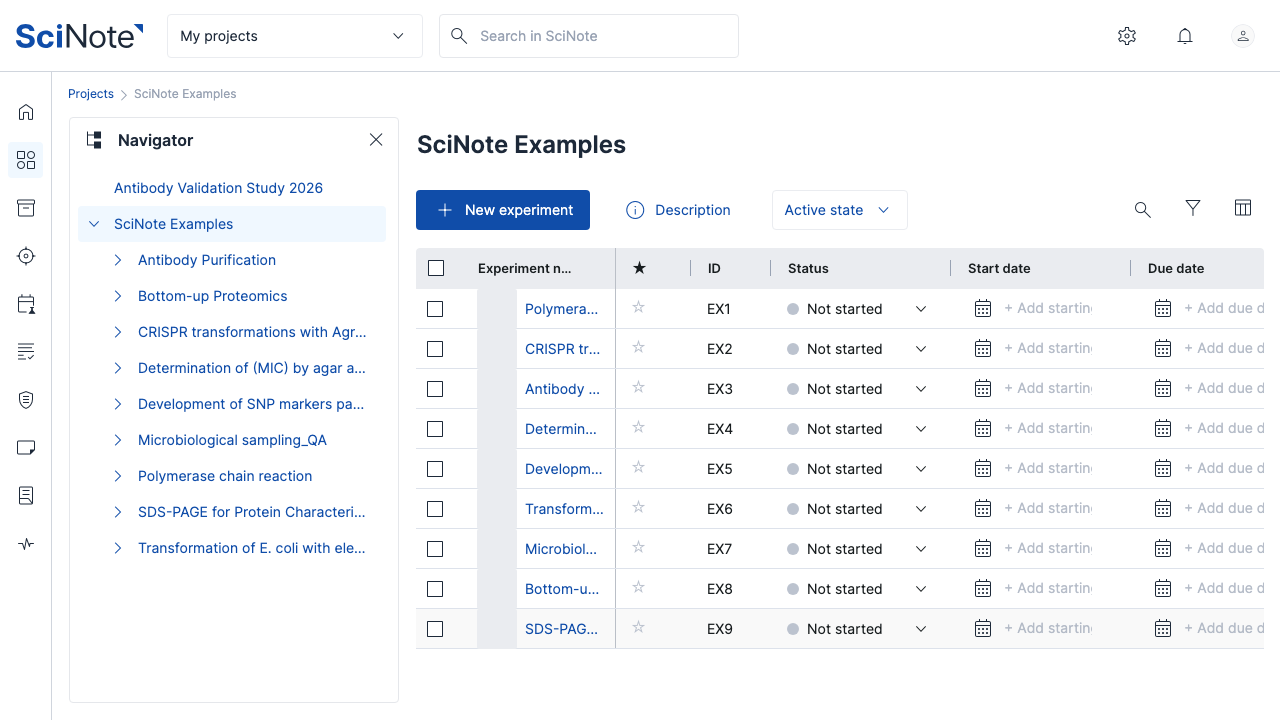Click the table search magnifier icon
Viewport: 1280px width, 720px height.
pyautogui.click(x=1143, y=210)
